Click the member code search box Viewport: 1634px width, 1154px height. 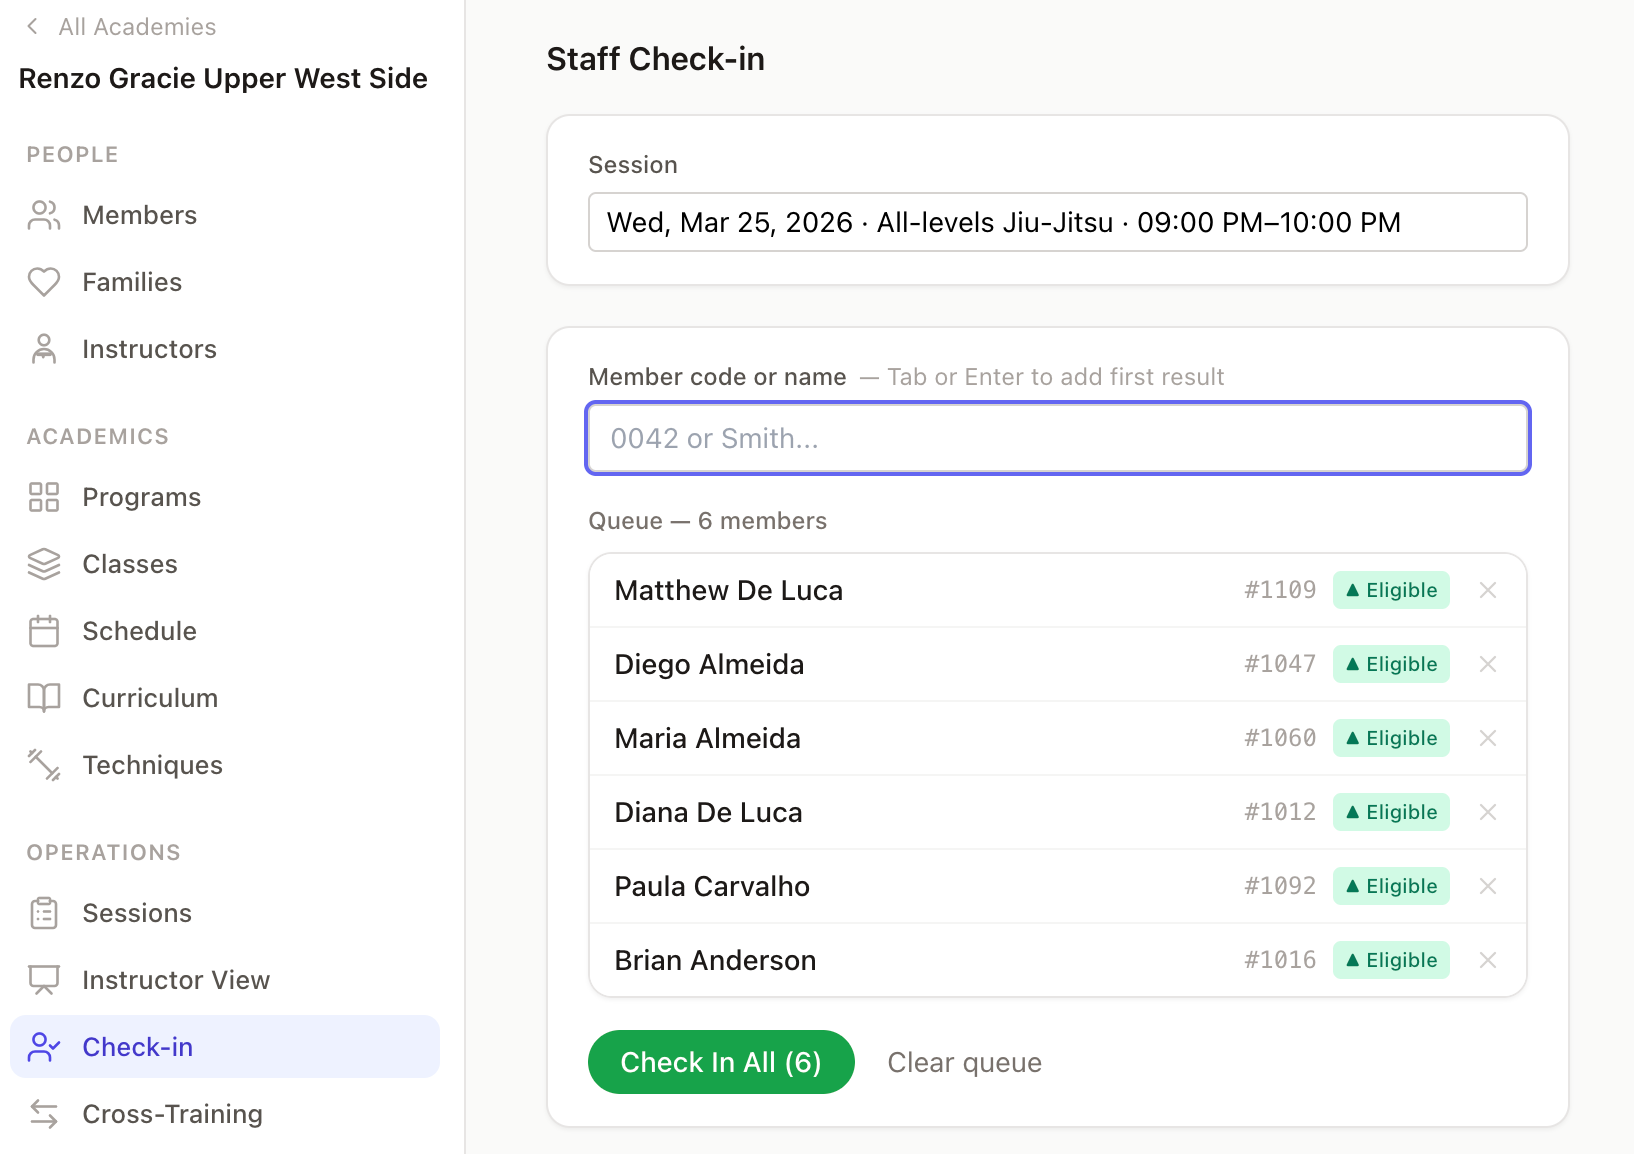click(x=1057, y=438)
